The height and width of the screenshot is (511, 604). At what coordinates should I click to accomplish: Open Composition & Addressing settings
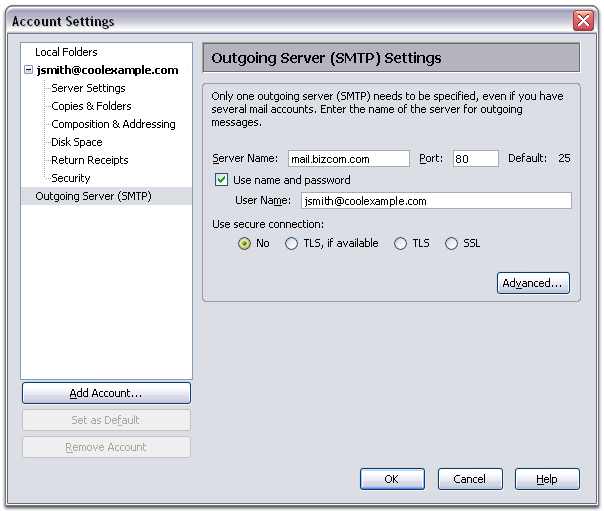tap(113, 124)
